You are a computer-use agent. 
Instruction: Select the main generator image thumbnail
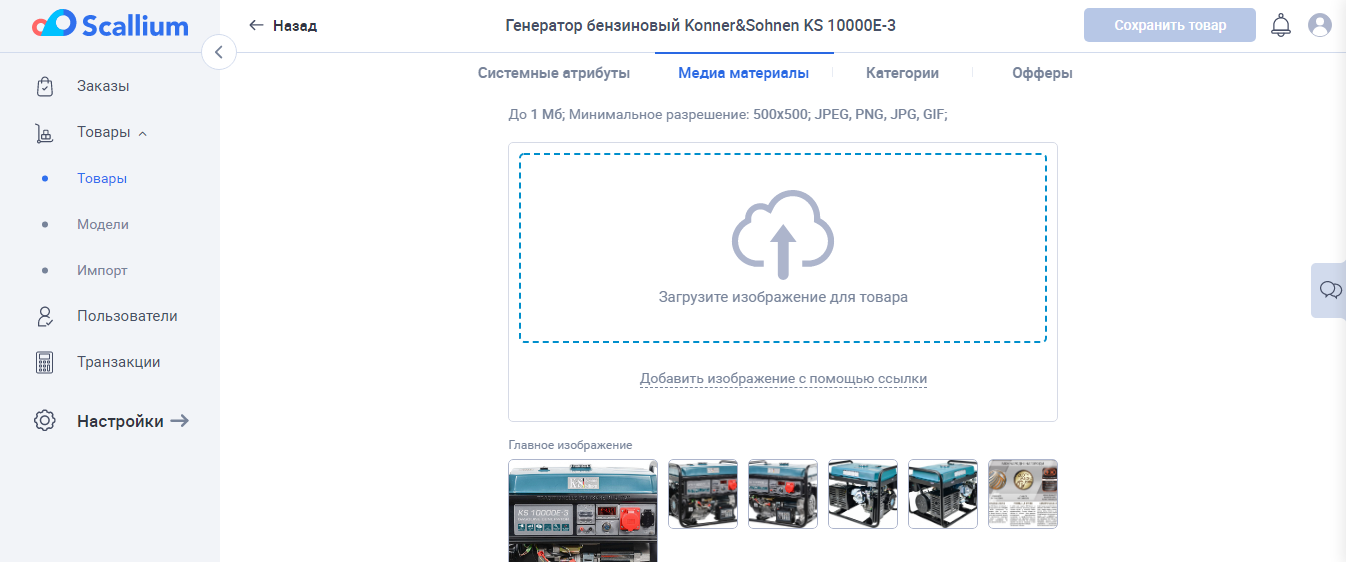[583, 511]
